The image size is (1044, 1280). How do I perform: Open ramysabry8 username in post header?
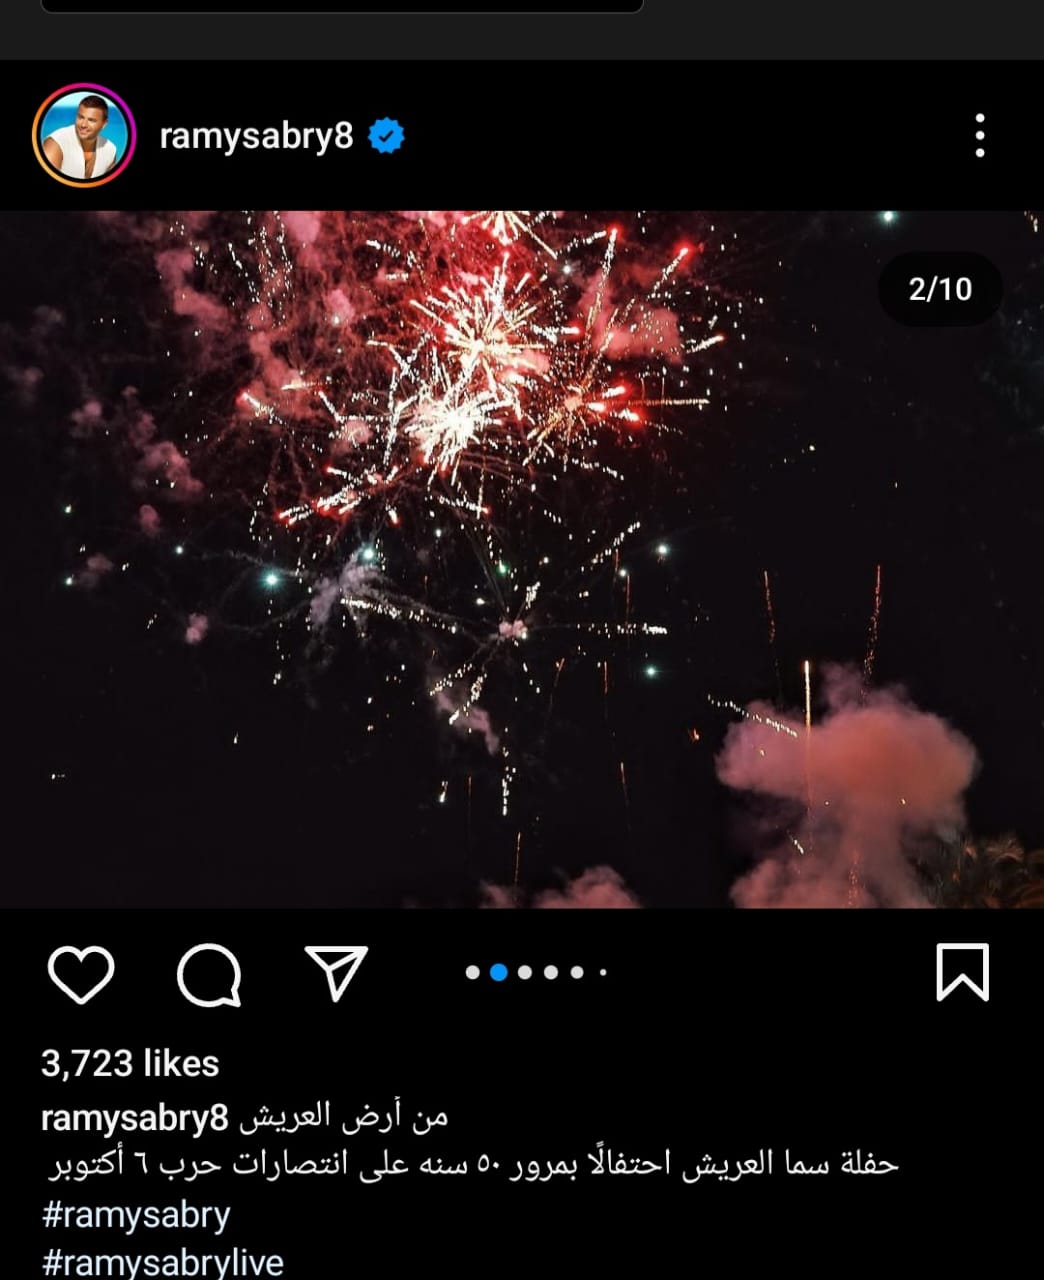pos(256,135)
